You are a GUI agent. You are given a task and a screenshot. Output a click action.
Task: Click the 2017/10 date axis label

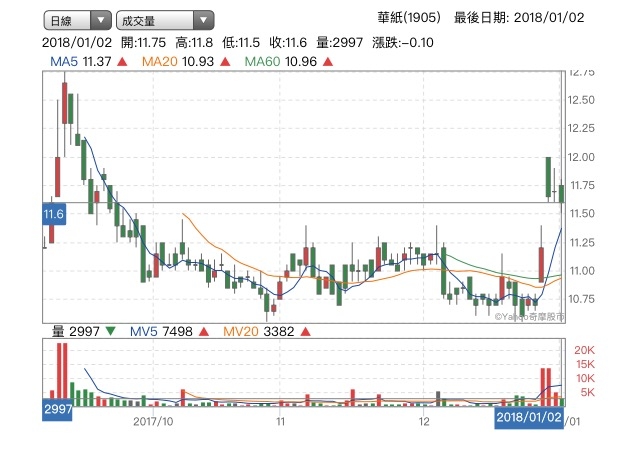click(x=153, y=421)
